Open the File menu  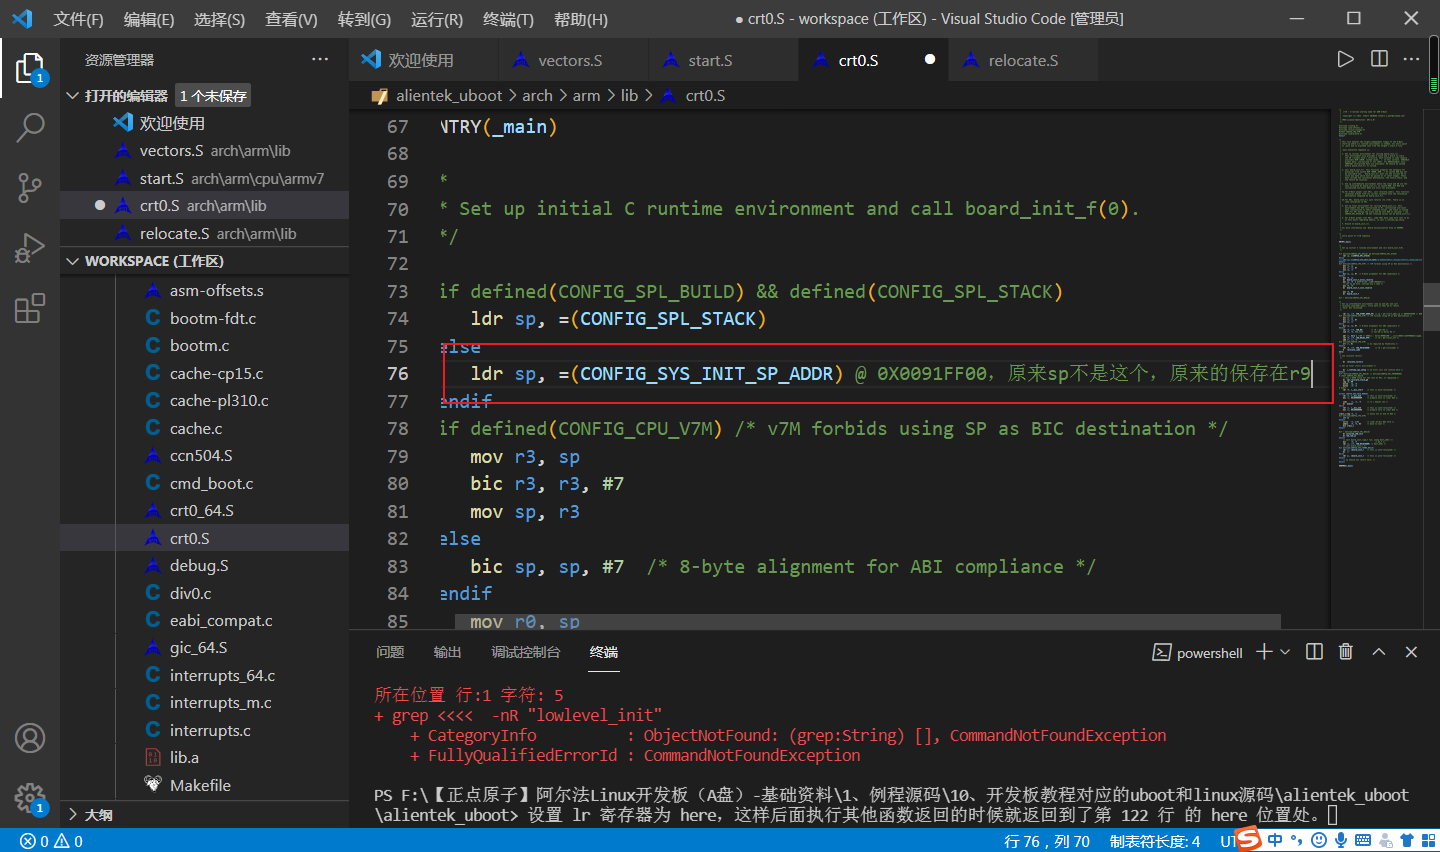point(79,19)
